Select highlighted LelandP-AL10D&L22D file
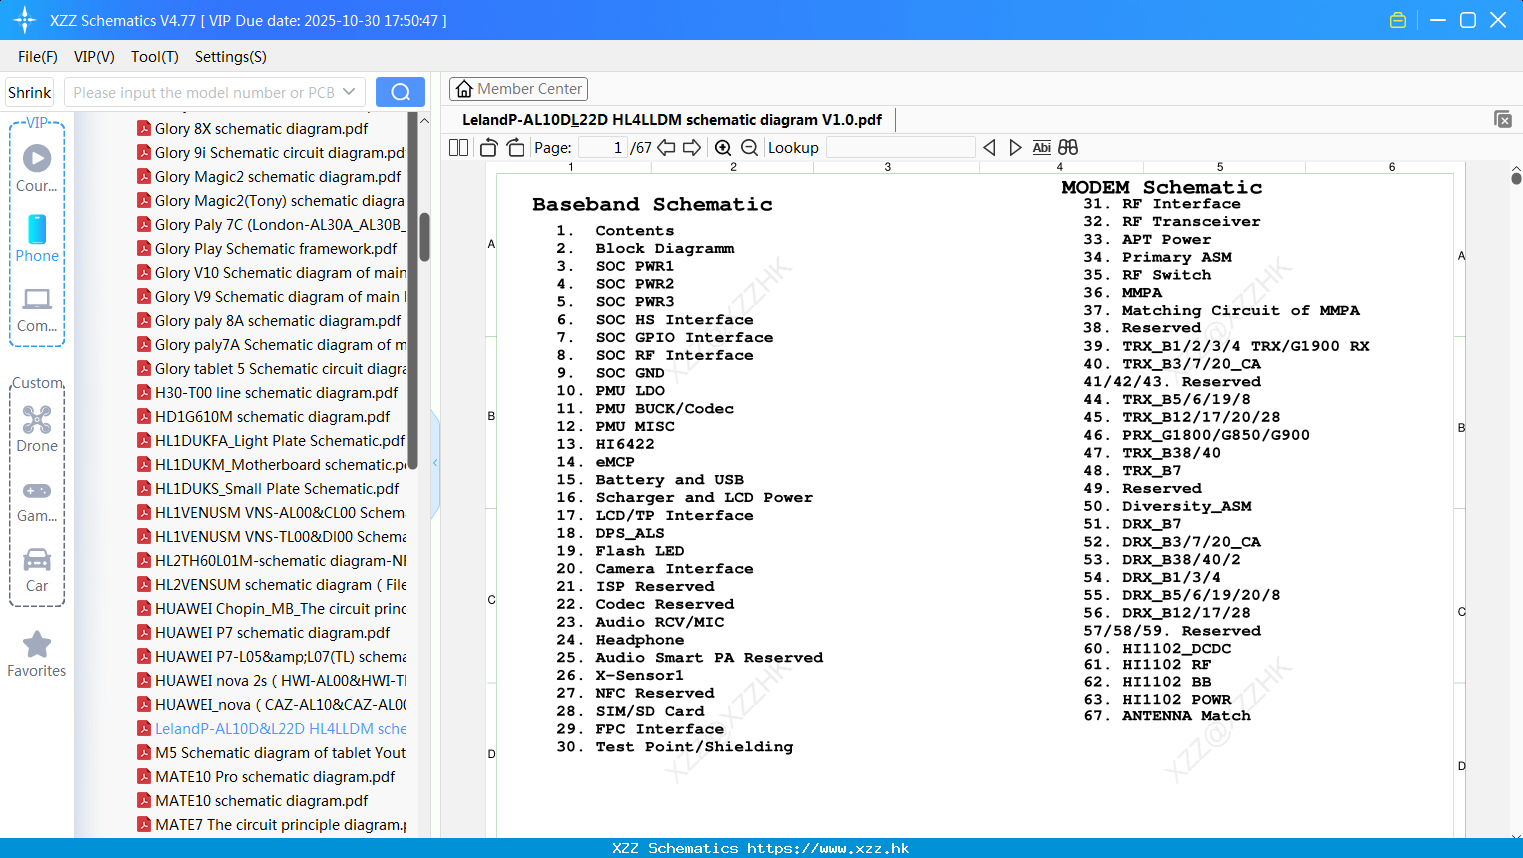Screen dimensions: 1523x858 coord(271,728)
